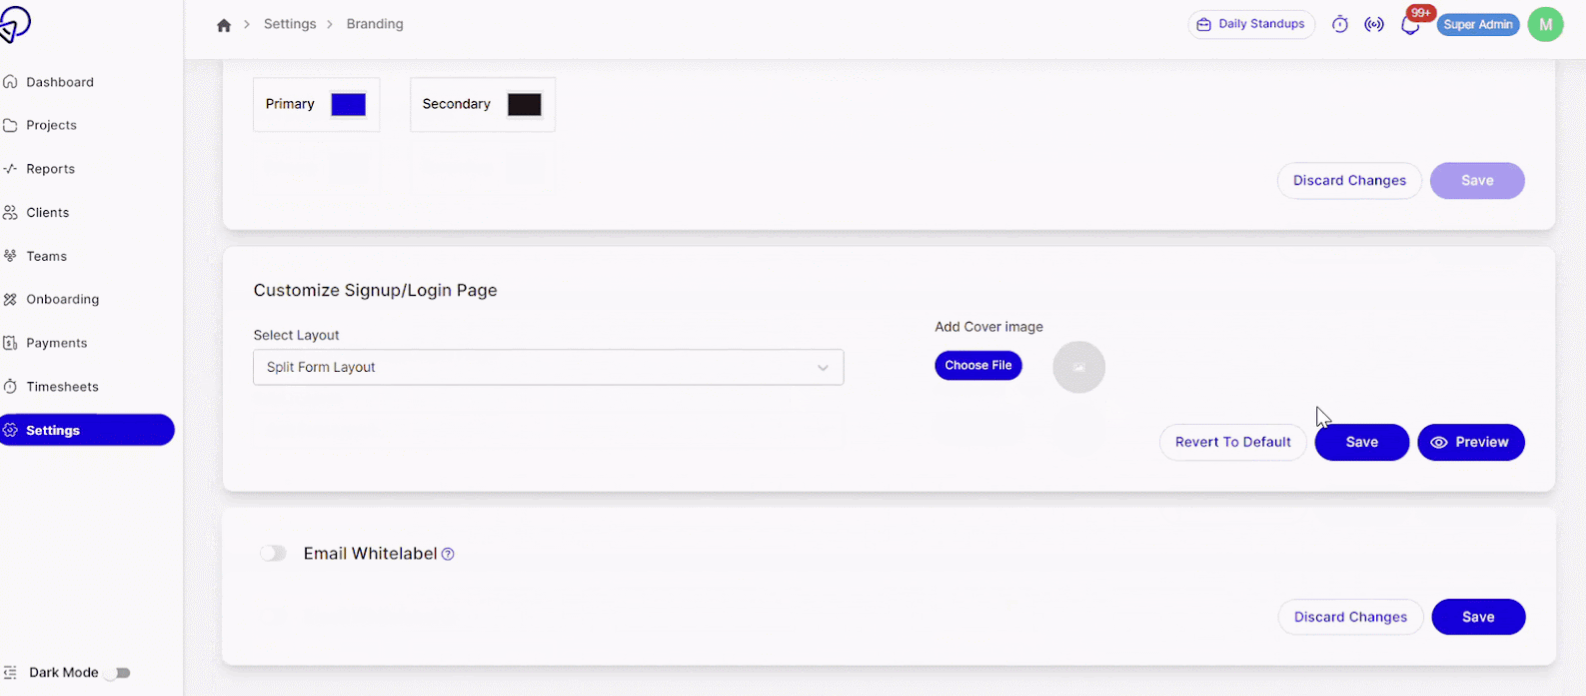Open the Secondary black color swatch

[x=524, y=105]
